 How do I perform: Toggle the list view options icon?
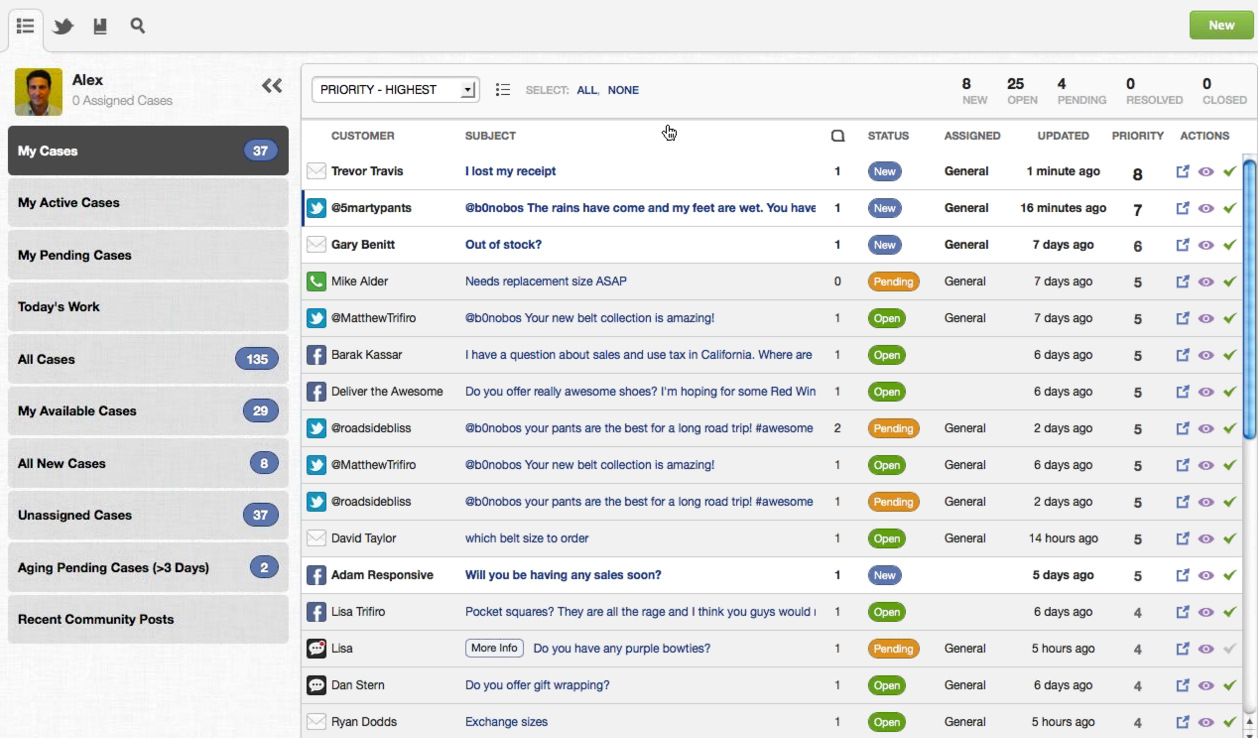click(503, 90)
